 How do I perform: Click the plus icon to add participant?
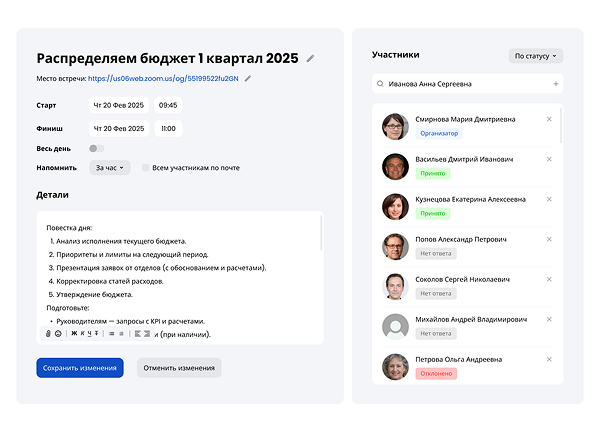point(555,84)
